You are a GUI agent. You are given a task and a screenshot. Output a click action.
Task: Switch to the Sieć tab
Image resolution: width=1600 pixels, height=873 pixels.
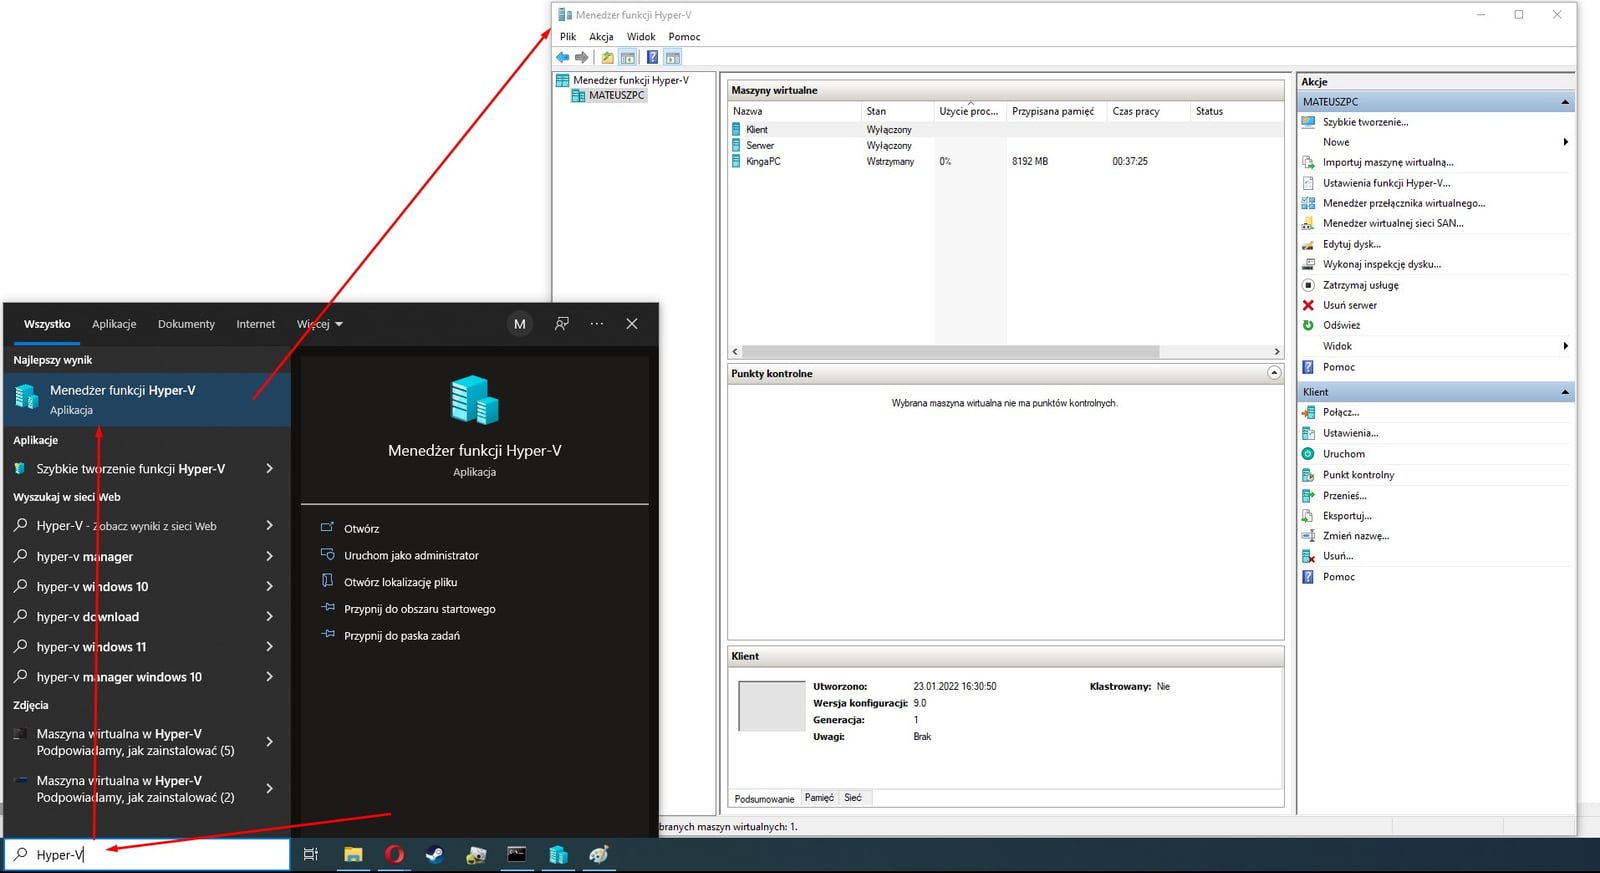click(x=853, y=798)
